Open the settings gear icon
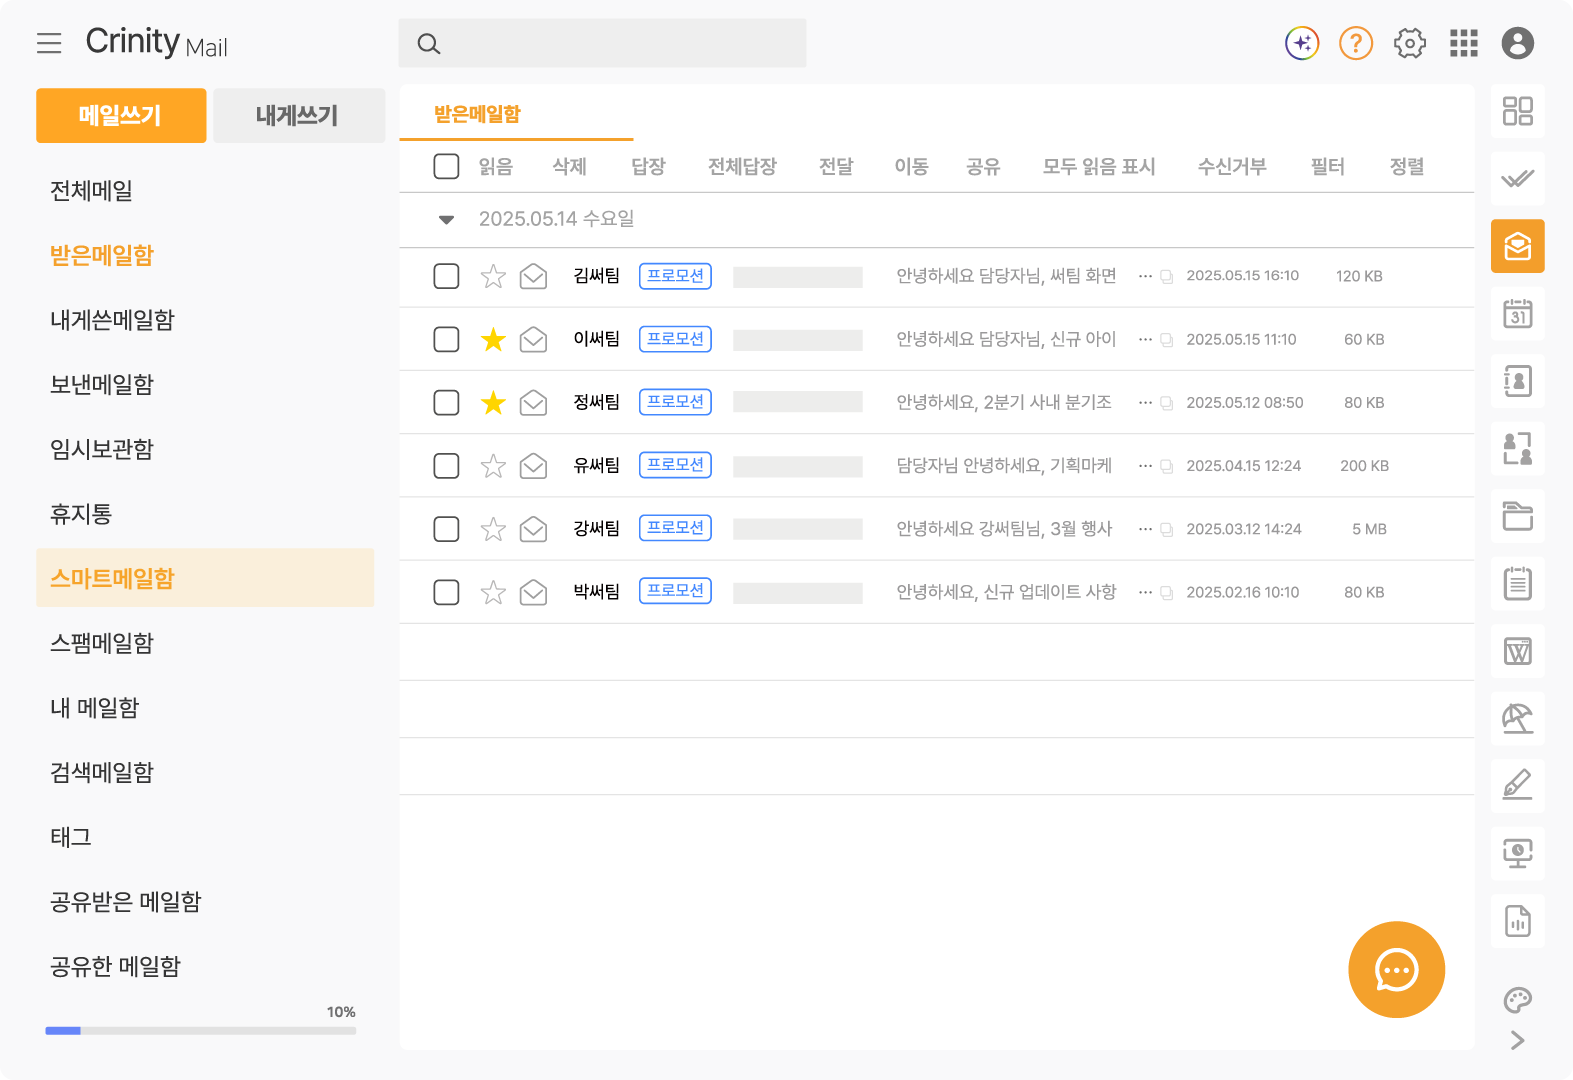Screen dimensions: 1573x1080 tap(1410, 43)
